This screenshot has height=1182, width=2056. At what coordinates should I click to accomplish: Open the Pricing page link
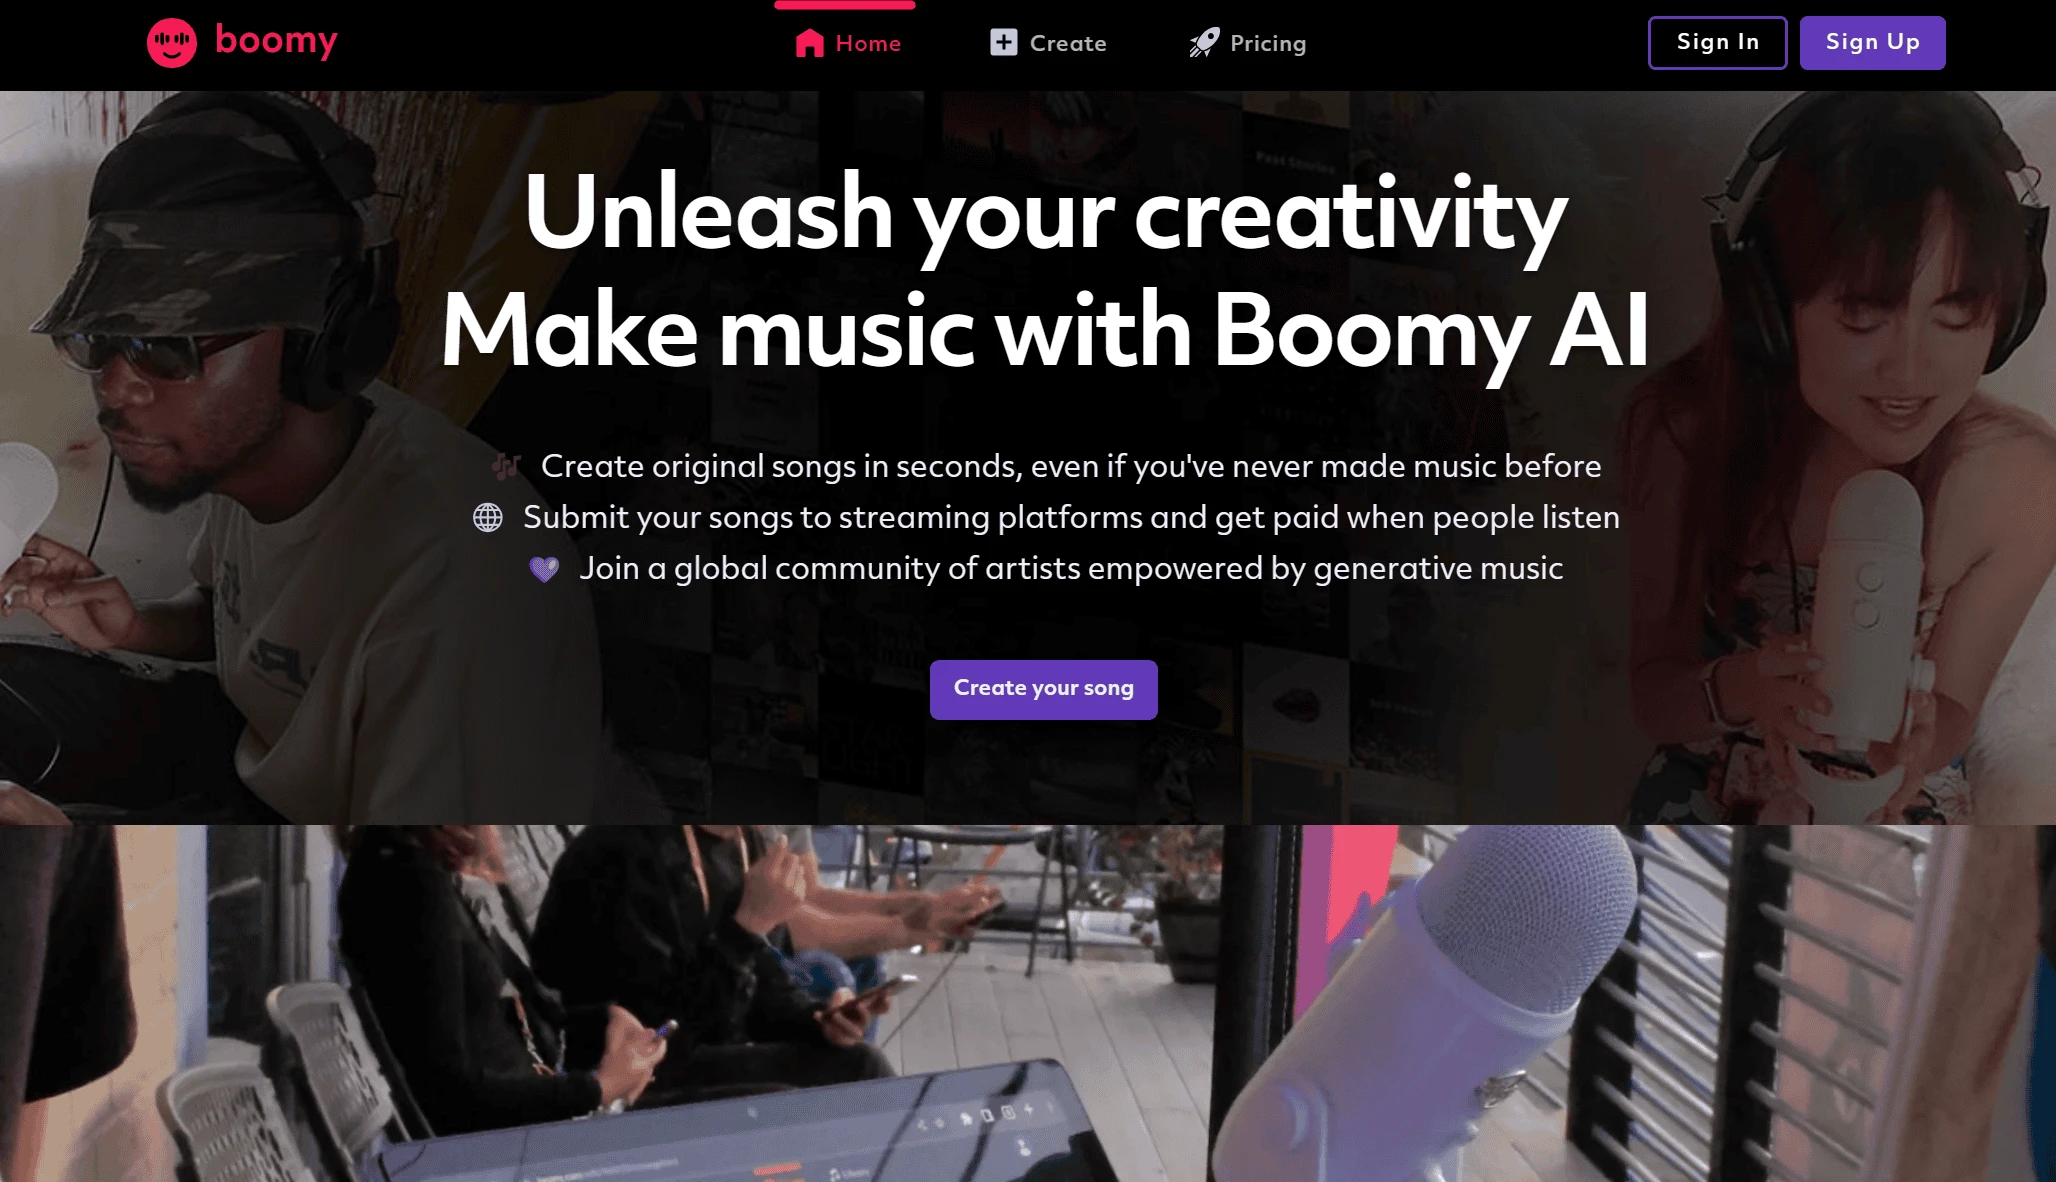click(x=1268, y=43)
